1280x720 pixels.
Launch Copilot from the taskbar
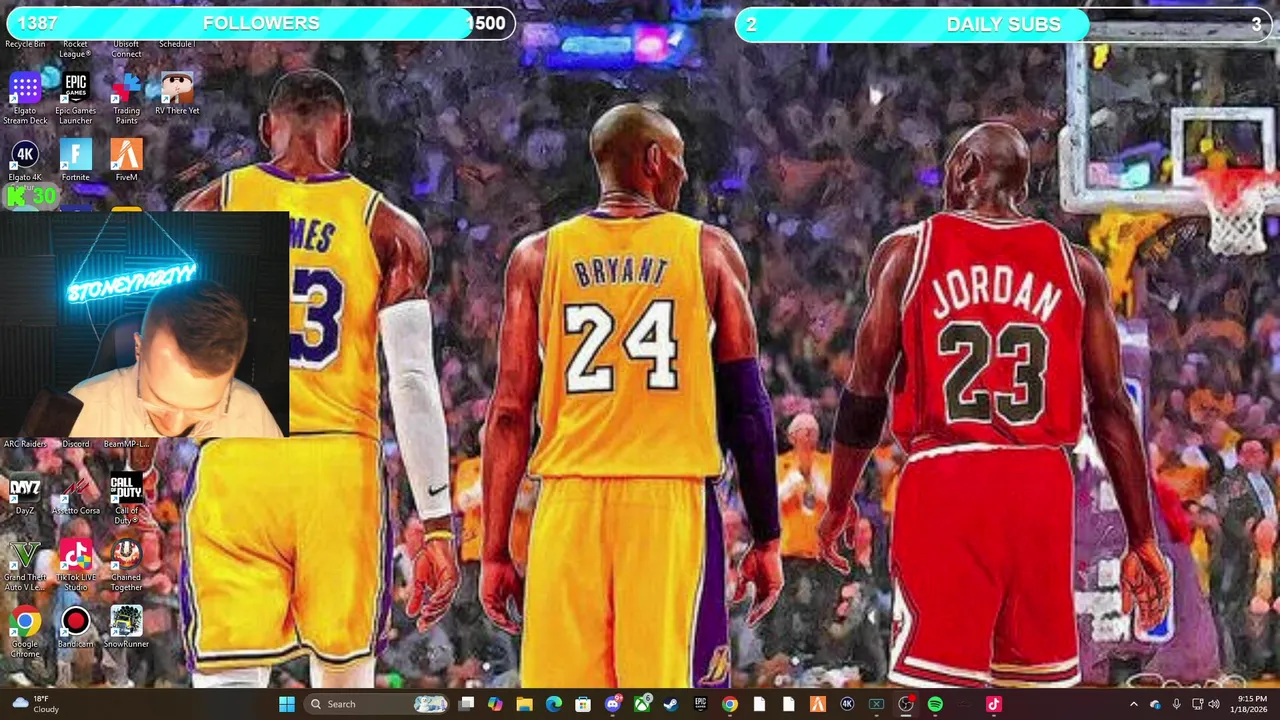495,704
